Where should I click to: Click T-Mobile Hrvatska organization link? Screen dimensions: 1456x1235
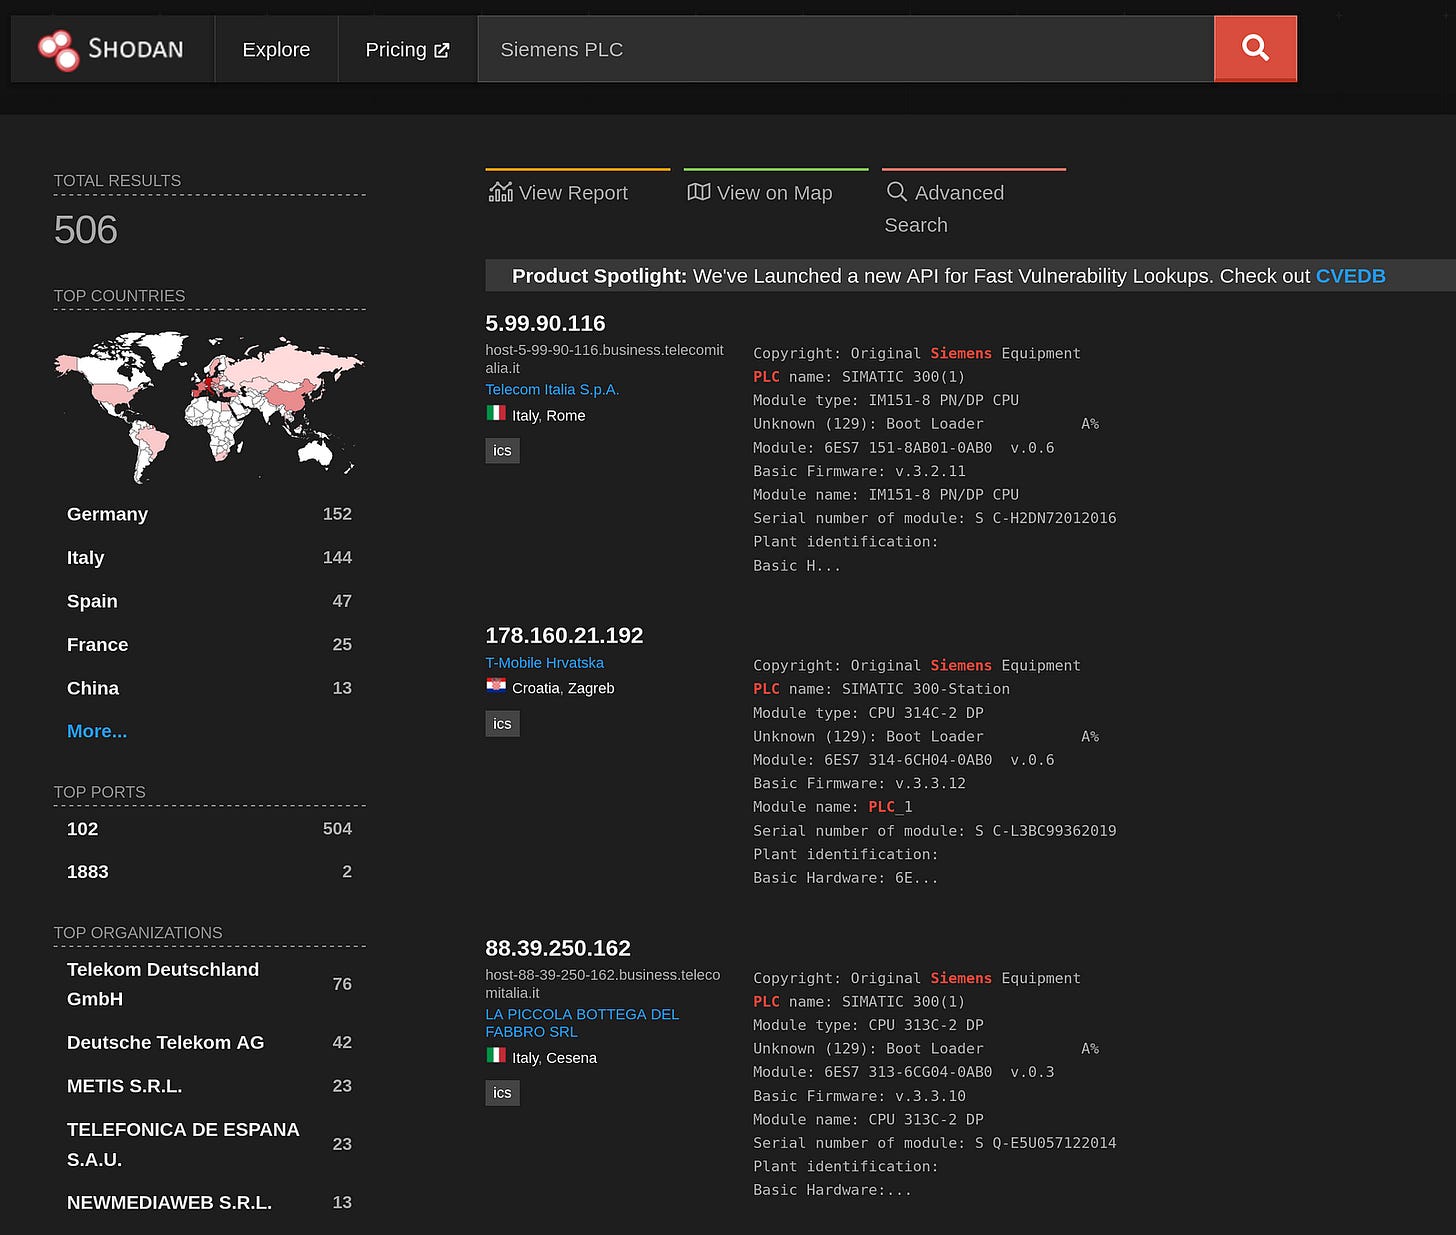point(544,662)
